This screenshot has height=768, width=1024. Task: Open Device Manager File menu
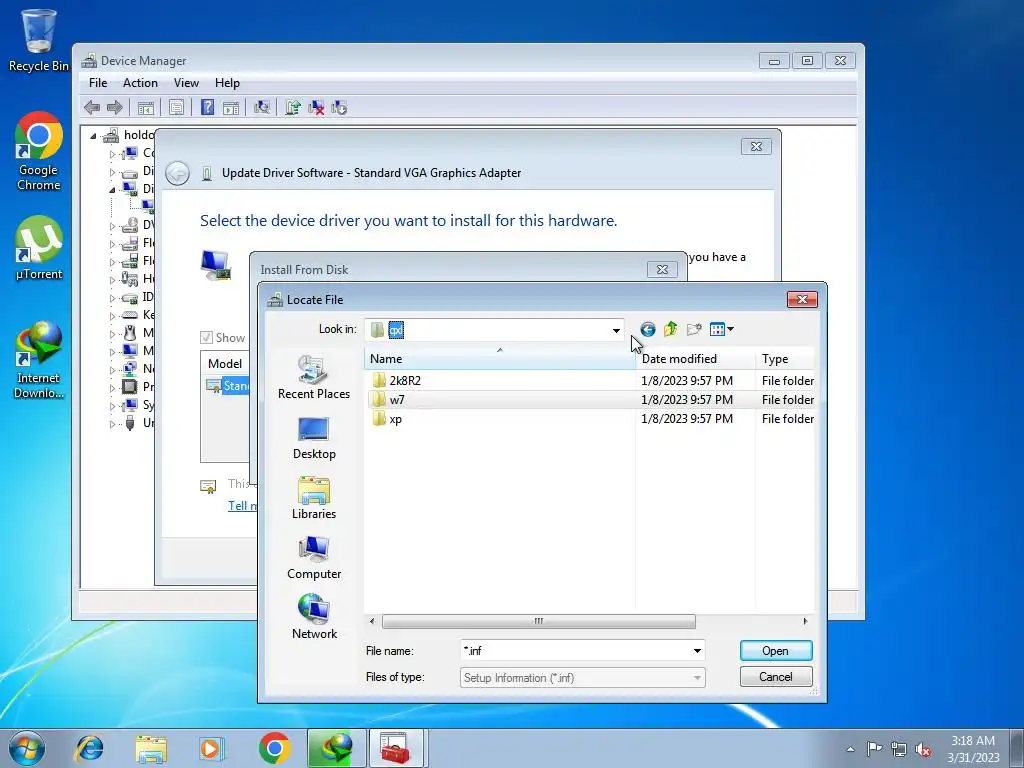(98, 83)
